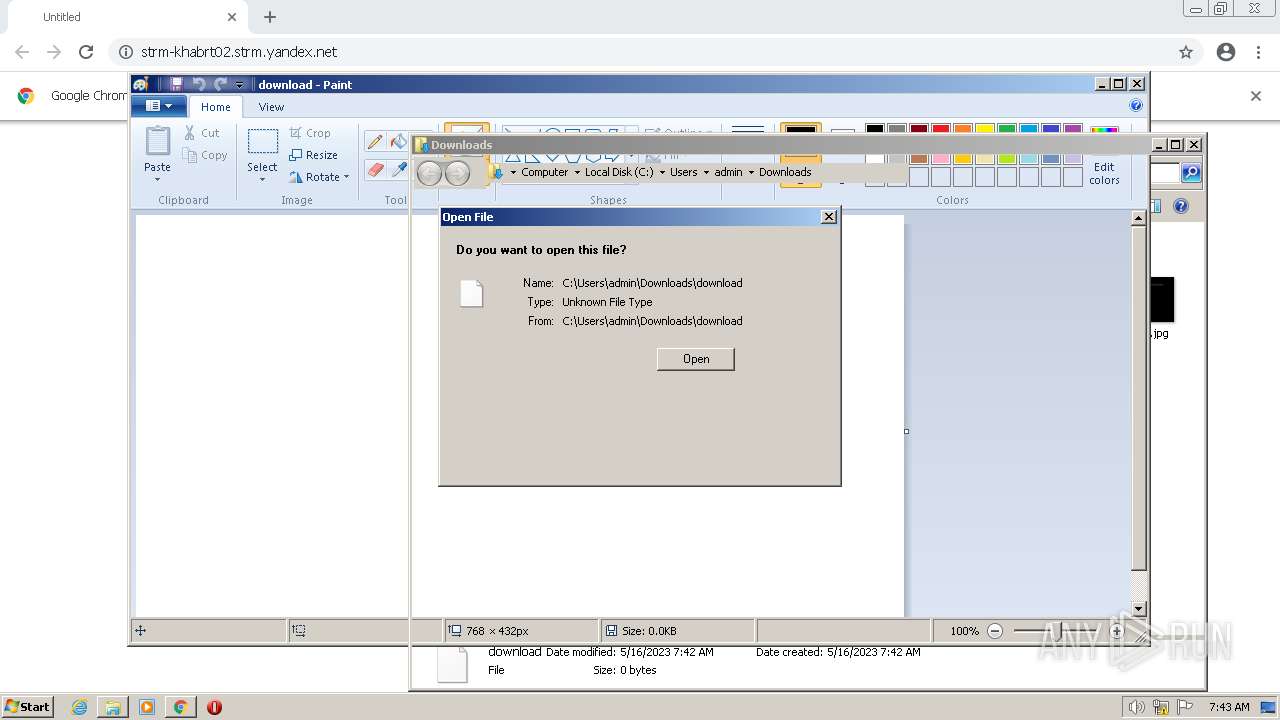
Task: Close the Open File dialog
Action: pos(828,217)
